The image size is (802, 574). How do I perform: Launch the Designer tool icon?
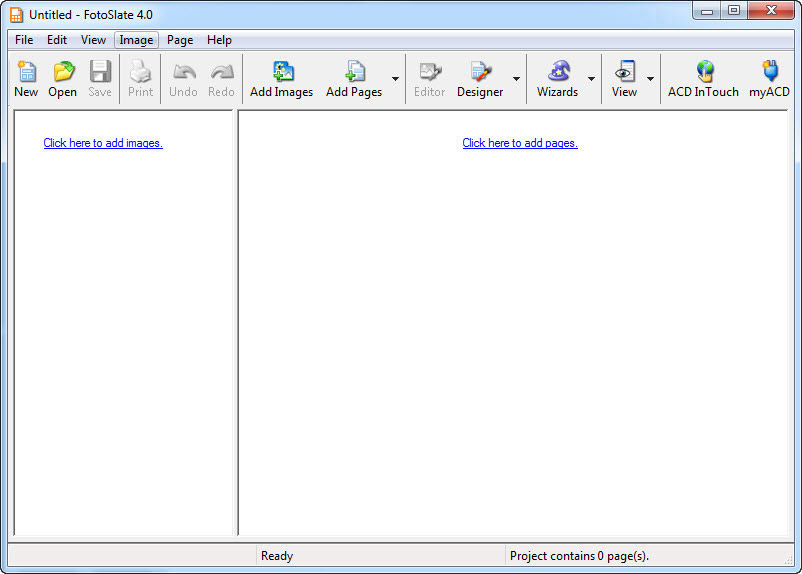click(x=480, y=72)
